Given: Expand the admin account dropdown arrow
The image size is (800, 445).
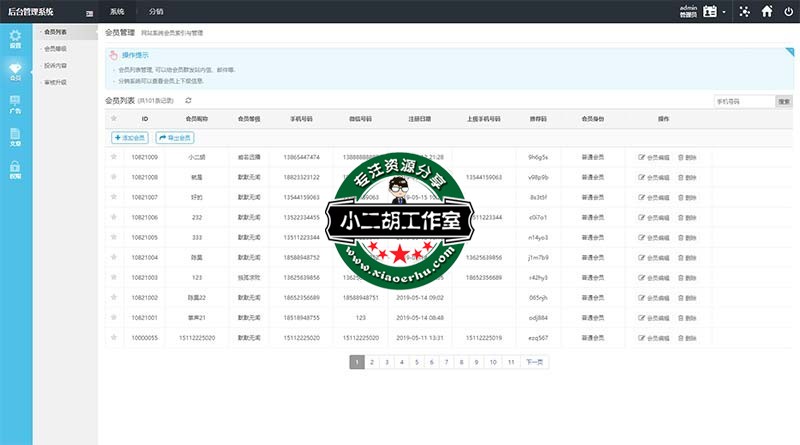Looking at the screenshot, I should [x=724, y=12].
